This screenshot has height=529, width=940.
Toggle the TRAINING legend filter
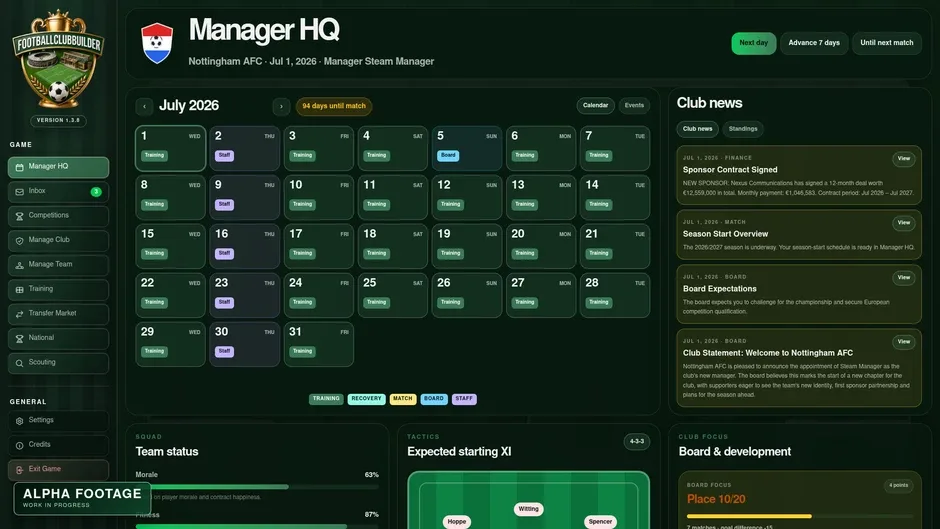pyautogui.click(x=326, y=399)
